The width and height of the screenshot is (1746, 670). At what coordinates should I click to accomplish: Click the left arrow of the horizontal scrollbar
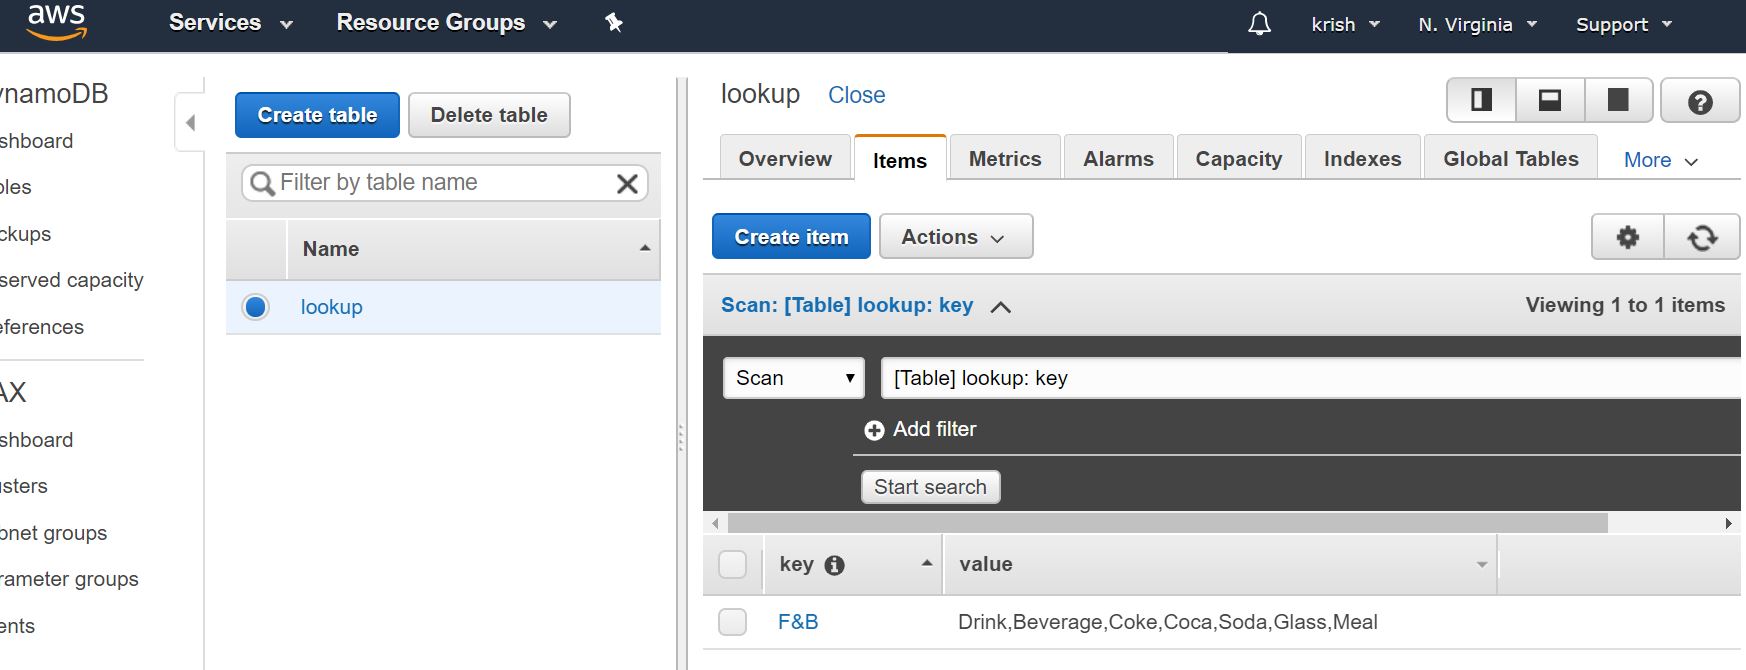715,523
